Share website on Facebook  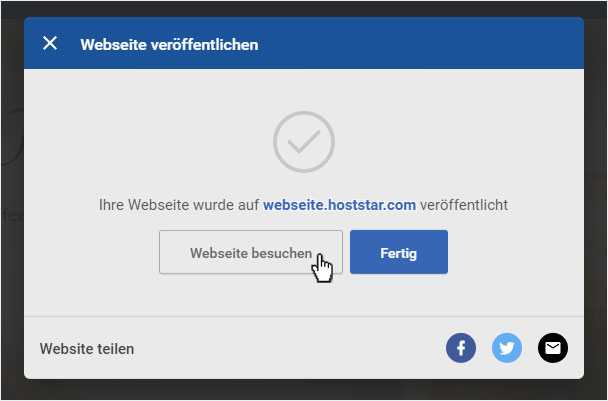coord(461,348)
